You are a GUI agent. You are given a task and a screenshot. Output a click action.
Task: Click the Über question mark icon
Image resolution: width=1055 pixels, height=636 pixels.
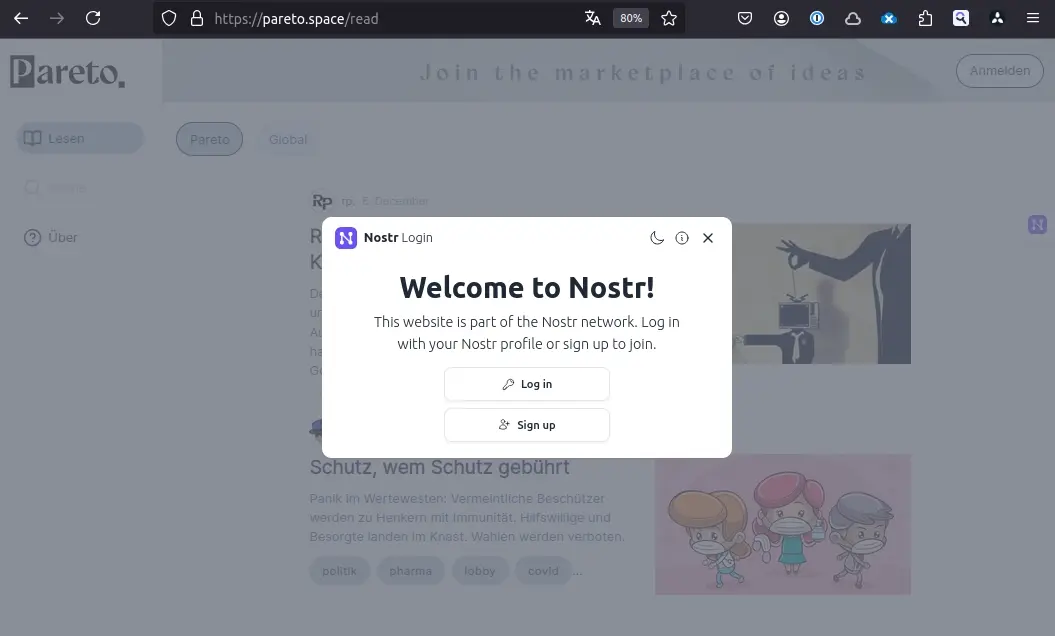coord(32,238)
